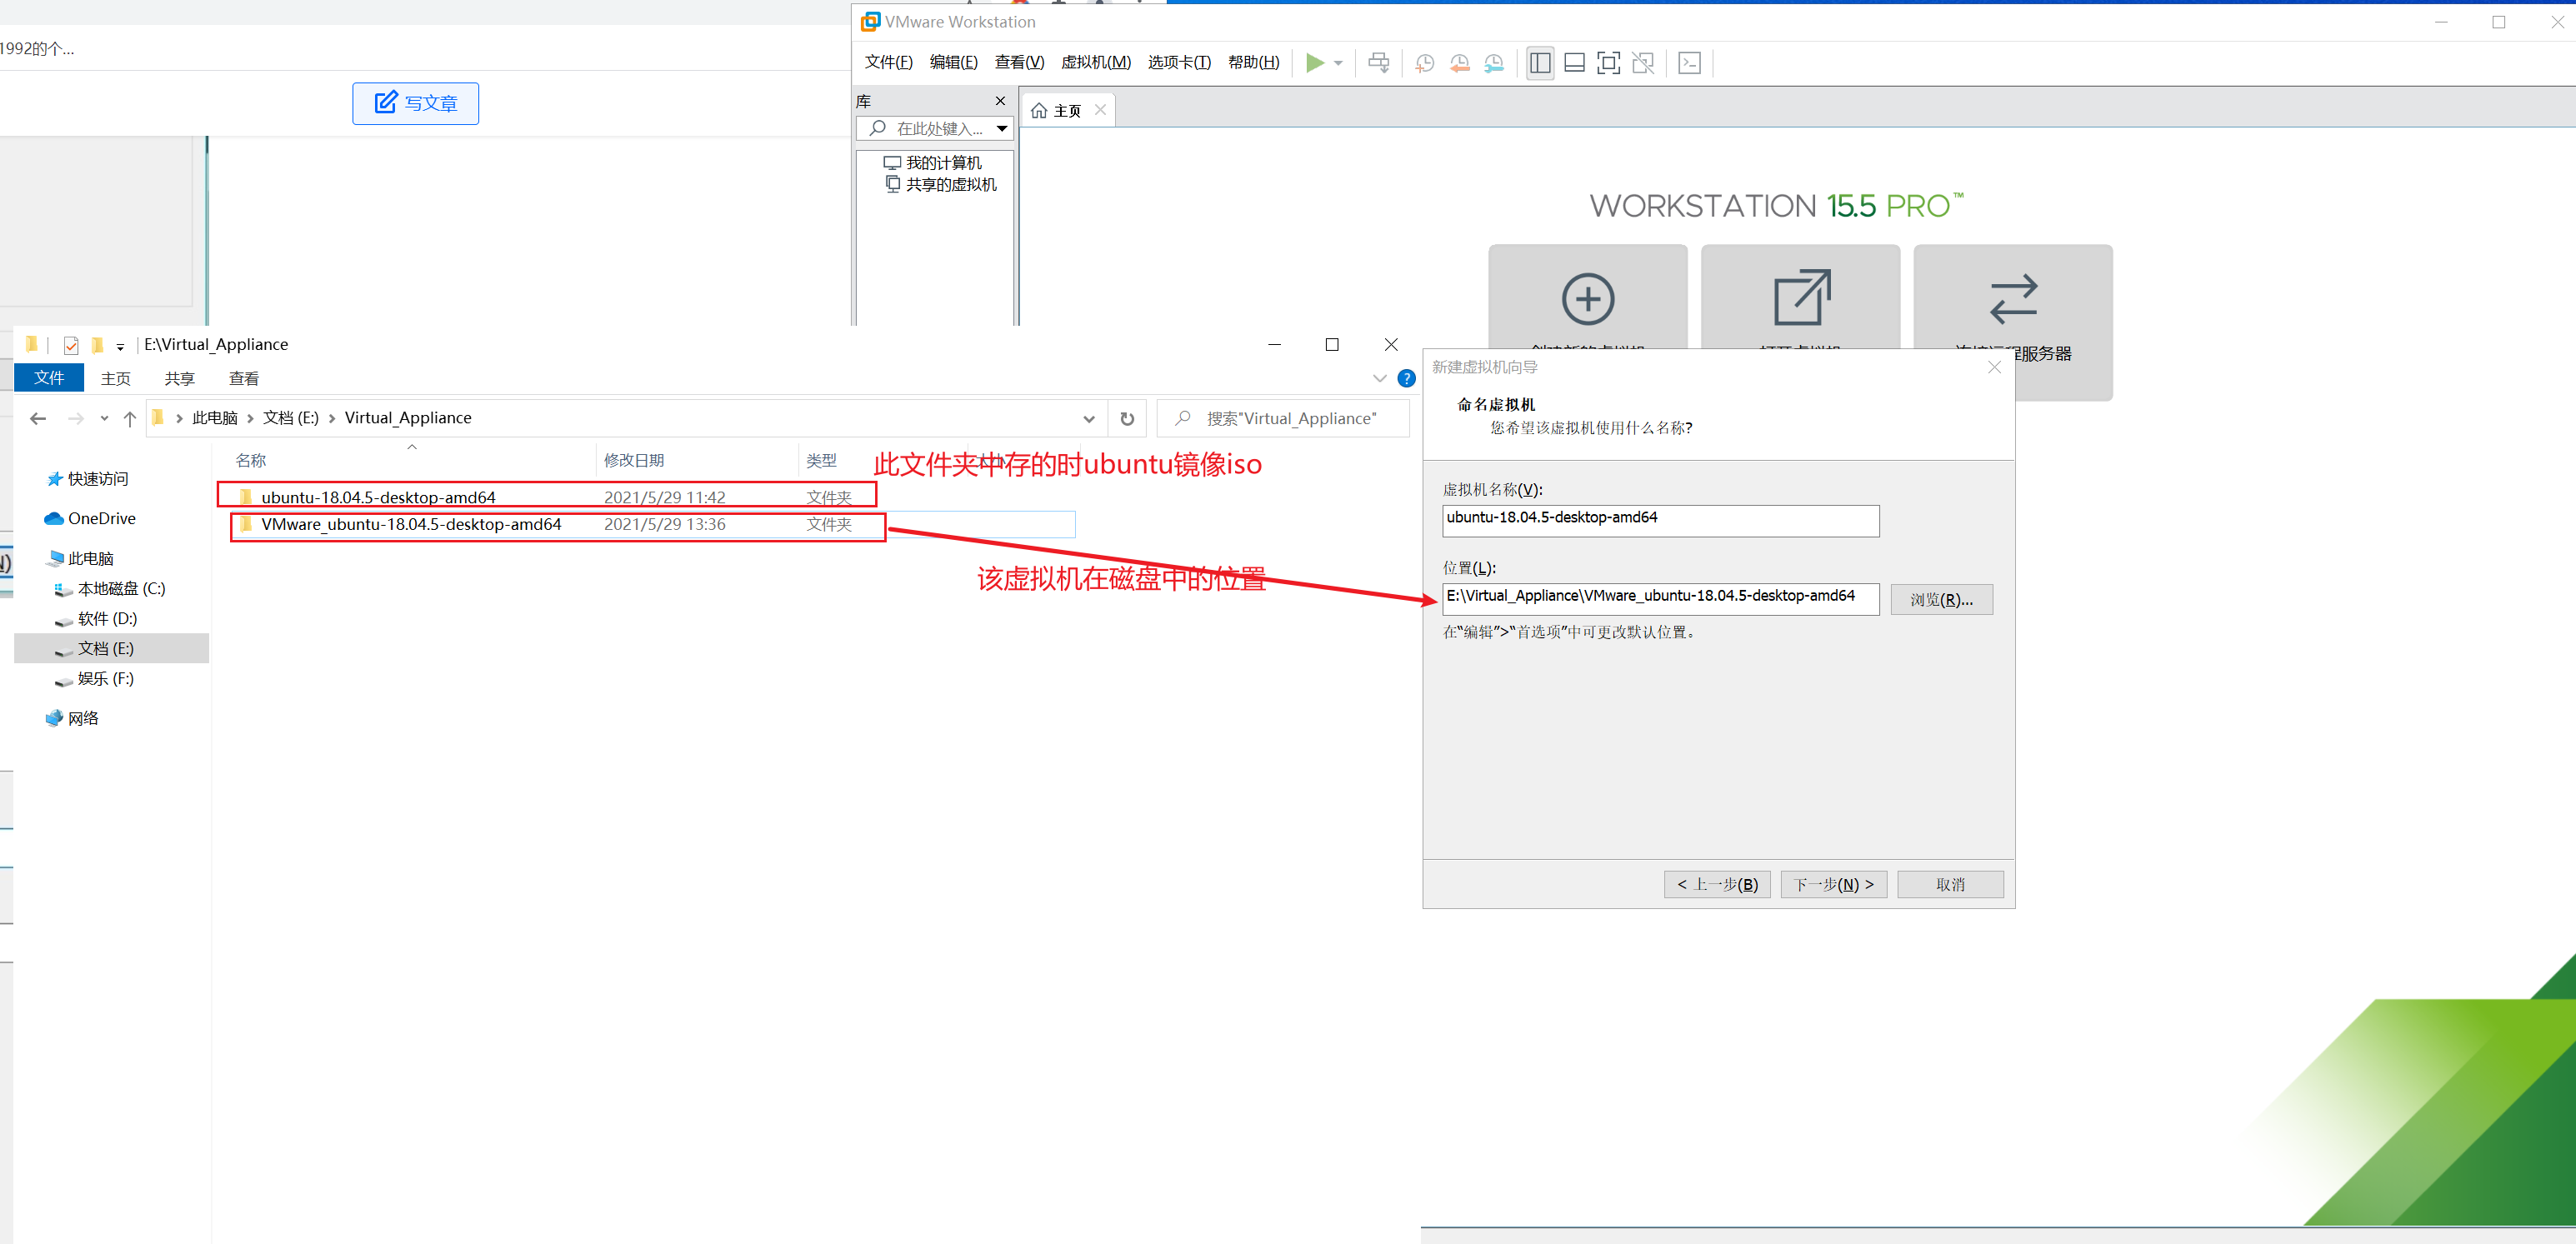Click 写文章 button
The height and width of the screenshot is (1244, 2576).
[415, 103]
